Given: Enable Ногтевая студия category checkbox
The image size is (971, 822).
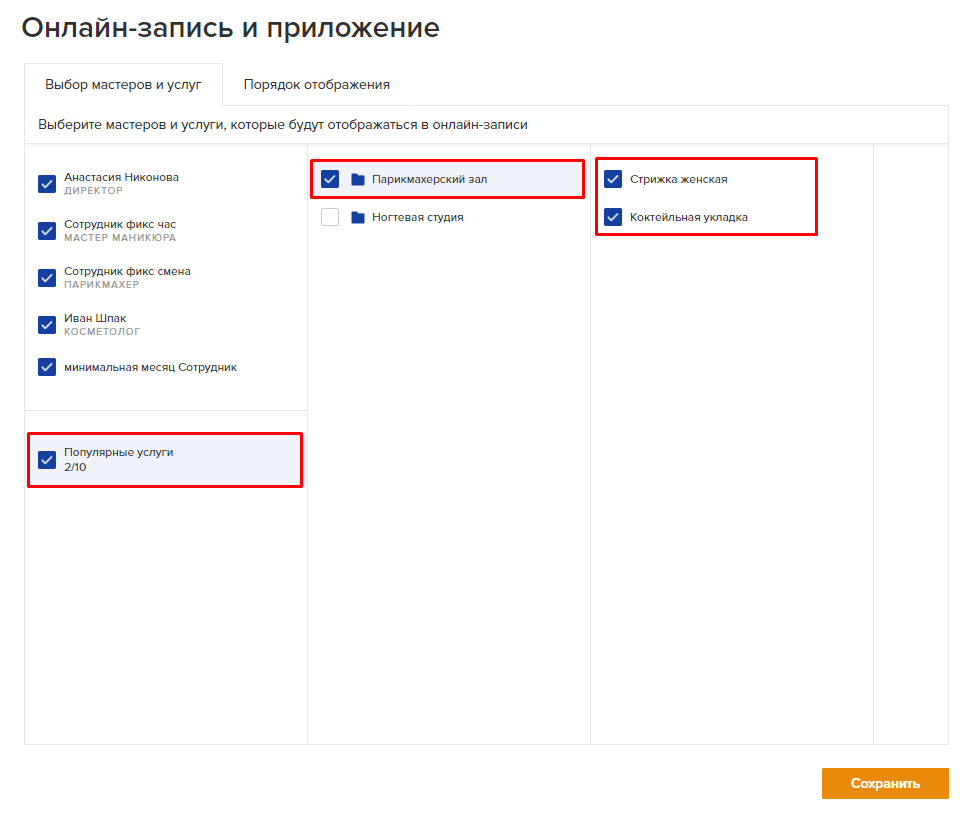Looking at the screenshot, I should click(330, 217).
